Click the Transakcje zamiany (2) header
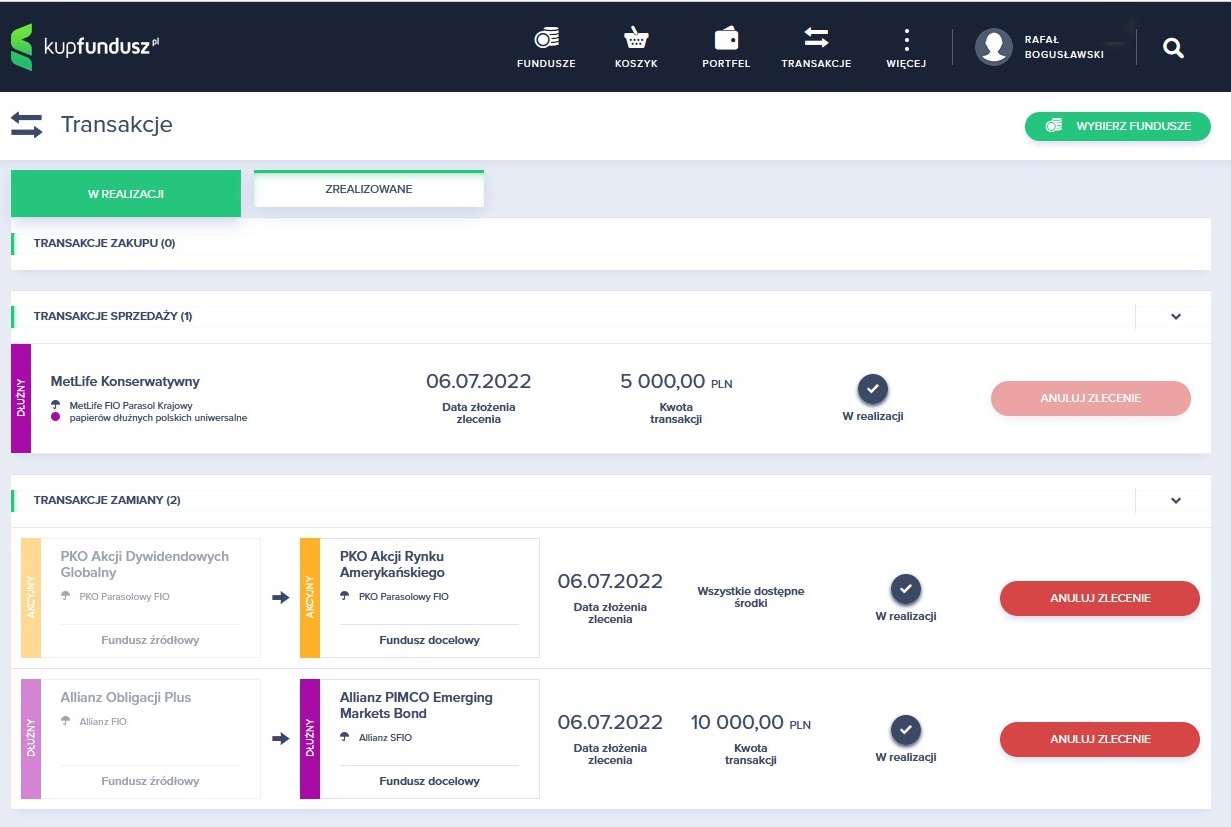Image resolution: width=1231 pixels, height=827 pixels. (107, 499)
